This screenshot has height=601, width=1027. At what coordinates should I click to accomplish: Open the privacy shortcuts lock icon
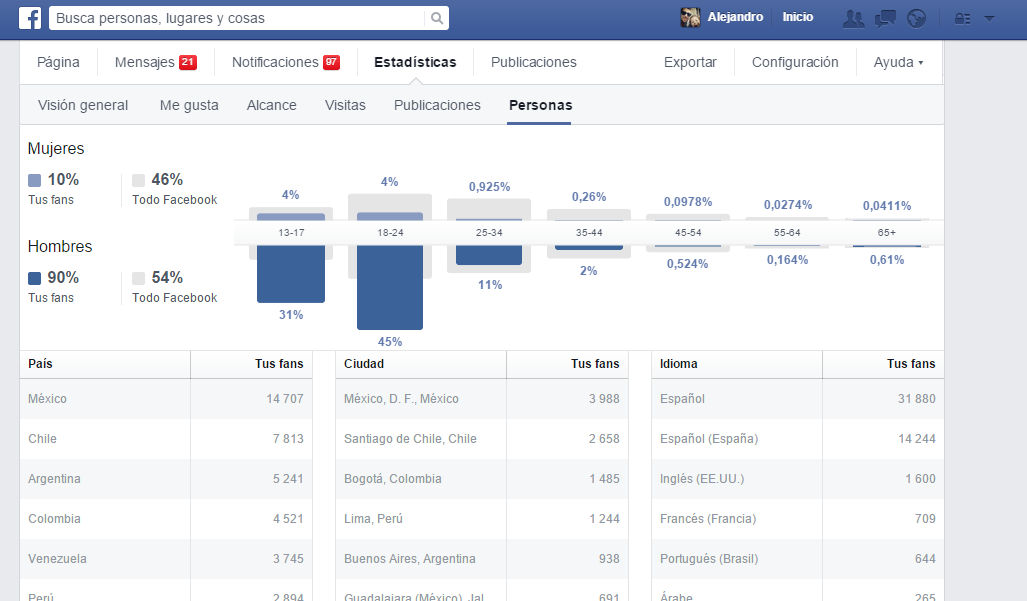[x=962, y=18]
